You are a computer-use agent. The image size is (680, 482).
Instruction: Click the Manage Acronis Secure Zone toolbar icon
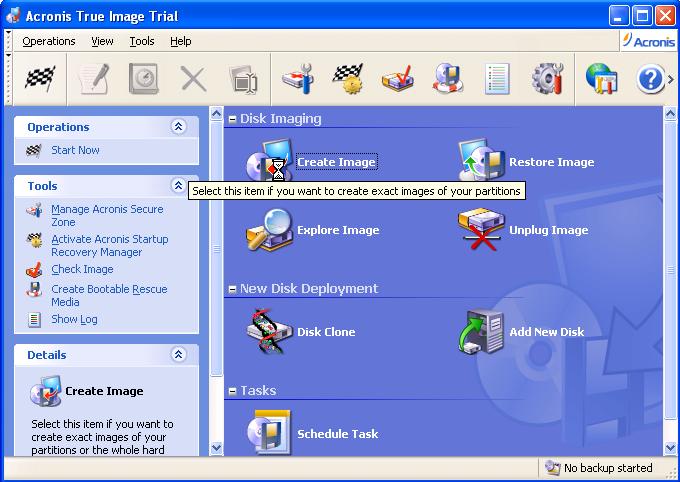[x=297, y=78]
